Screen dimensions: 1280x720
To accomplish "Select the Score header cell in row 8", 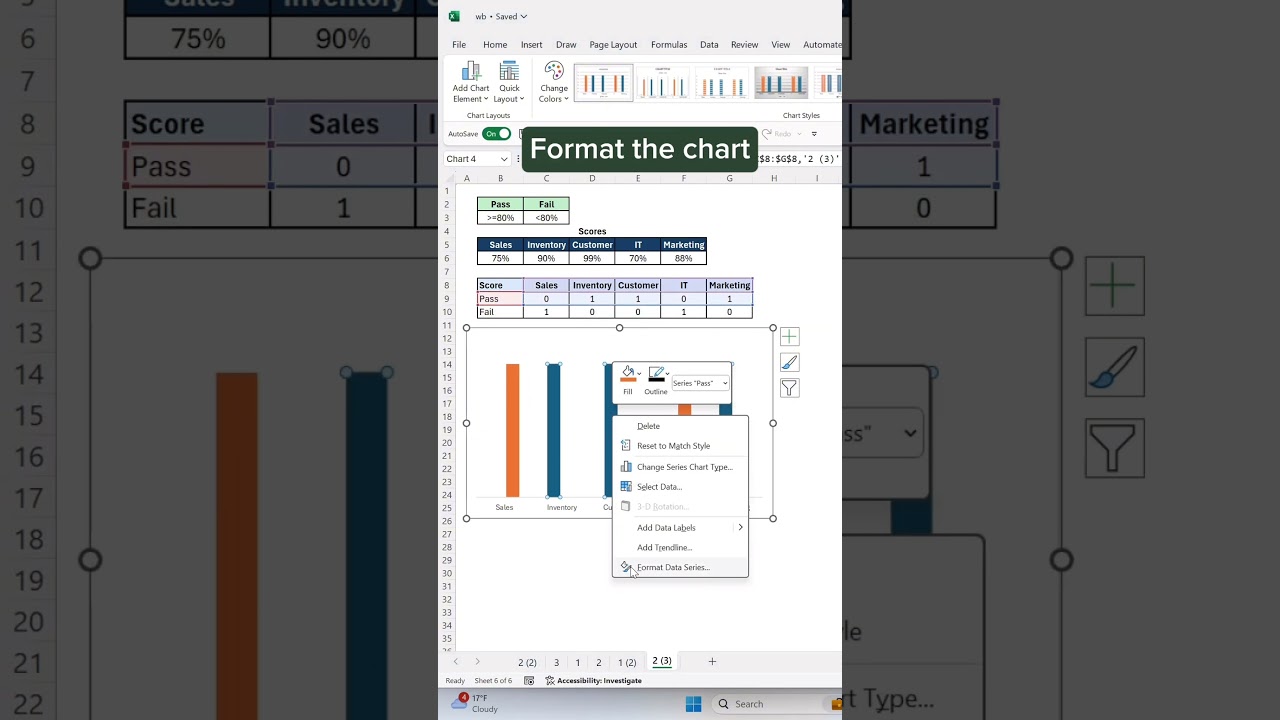I will click(x=500, y=285).
